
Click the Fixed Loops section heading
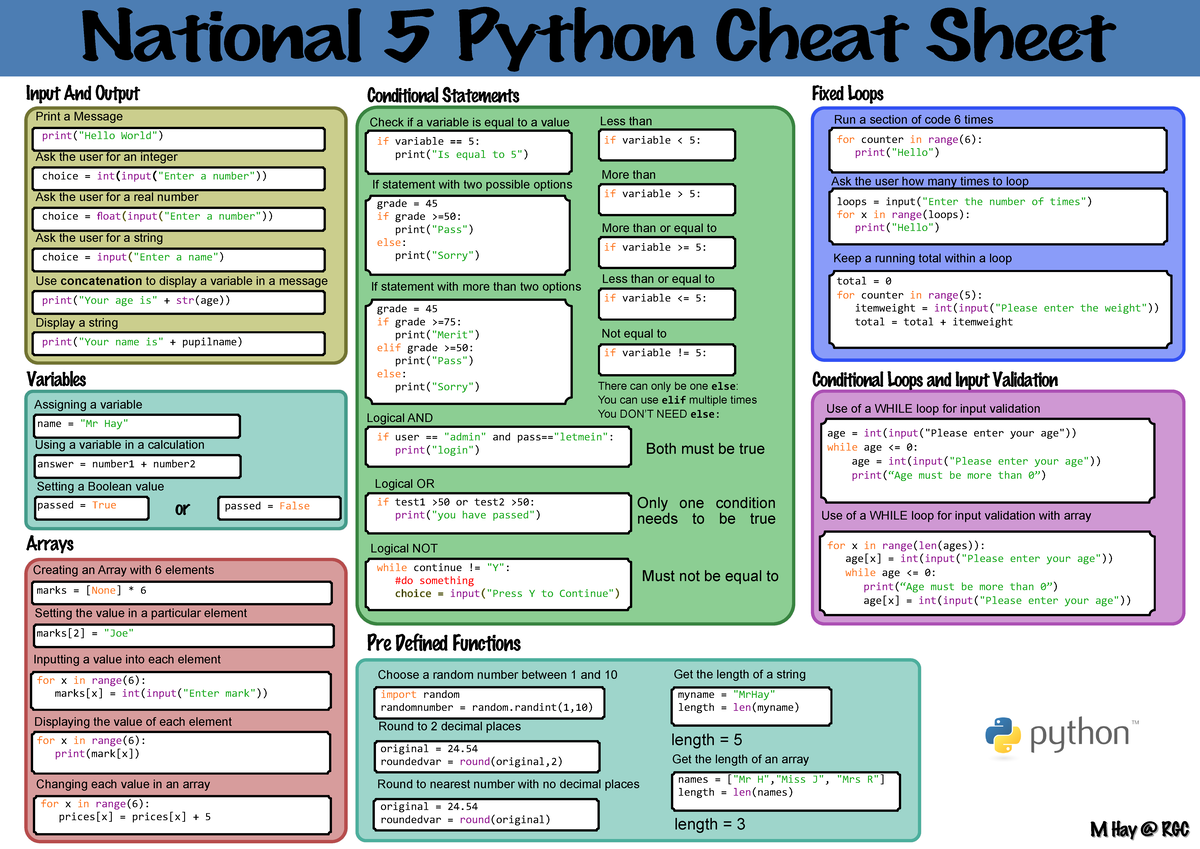(847, 94)
